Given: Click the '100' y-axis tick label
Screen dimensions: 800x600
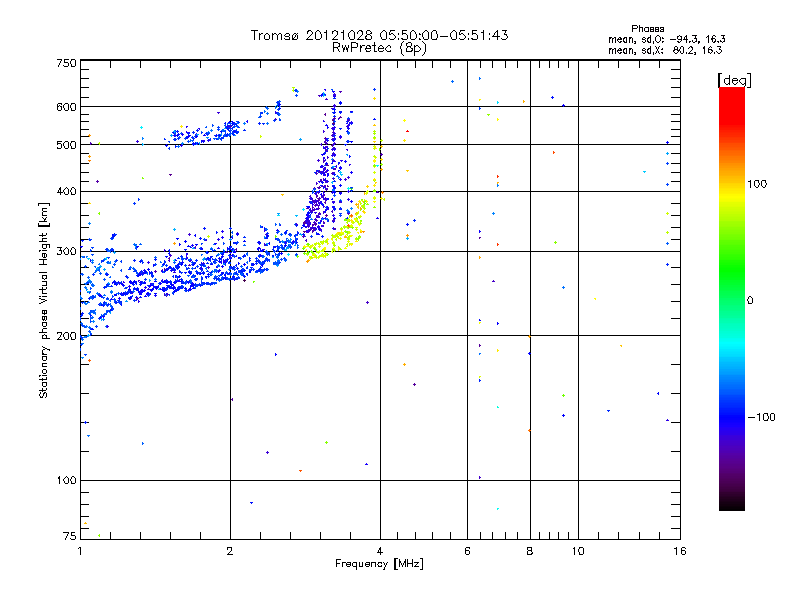Looking at the screenshot, I should tap(66, 481).
